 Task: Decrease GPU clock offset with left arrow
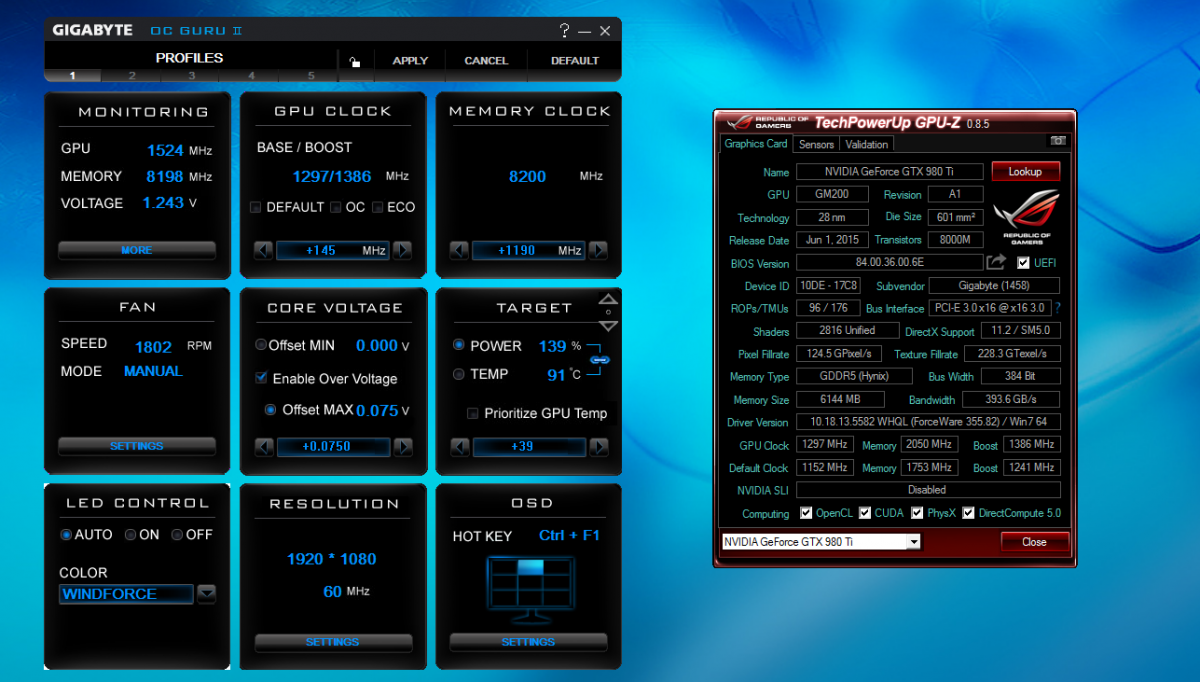click(x=264, y=250)
